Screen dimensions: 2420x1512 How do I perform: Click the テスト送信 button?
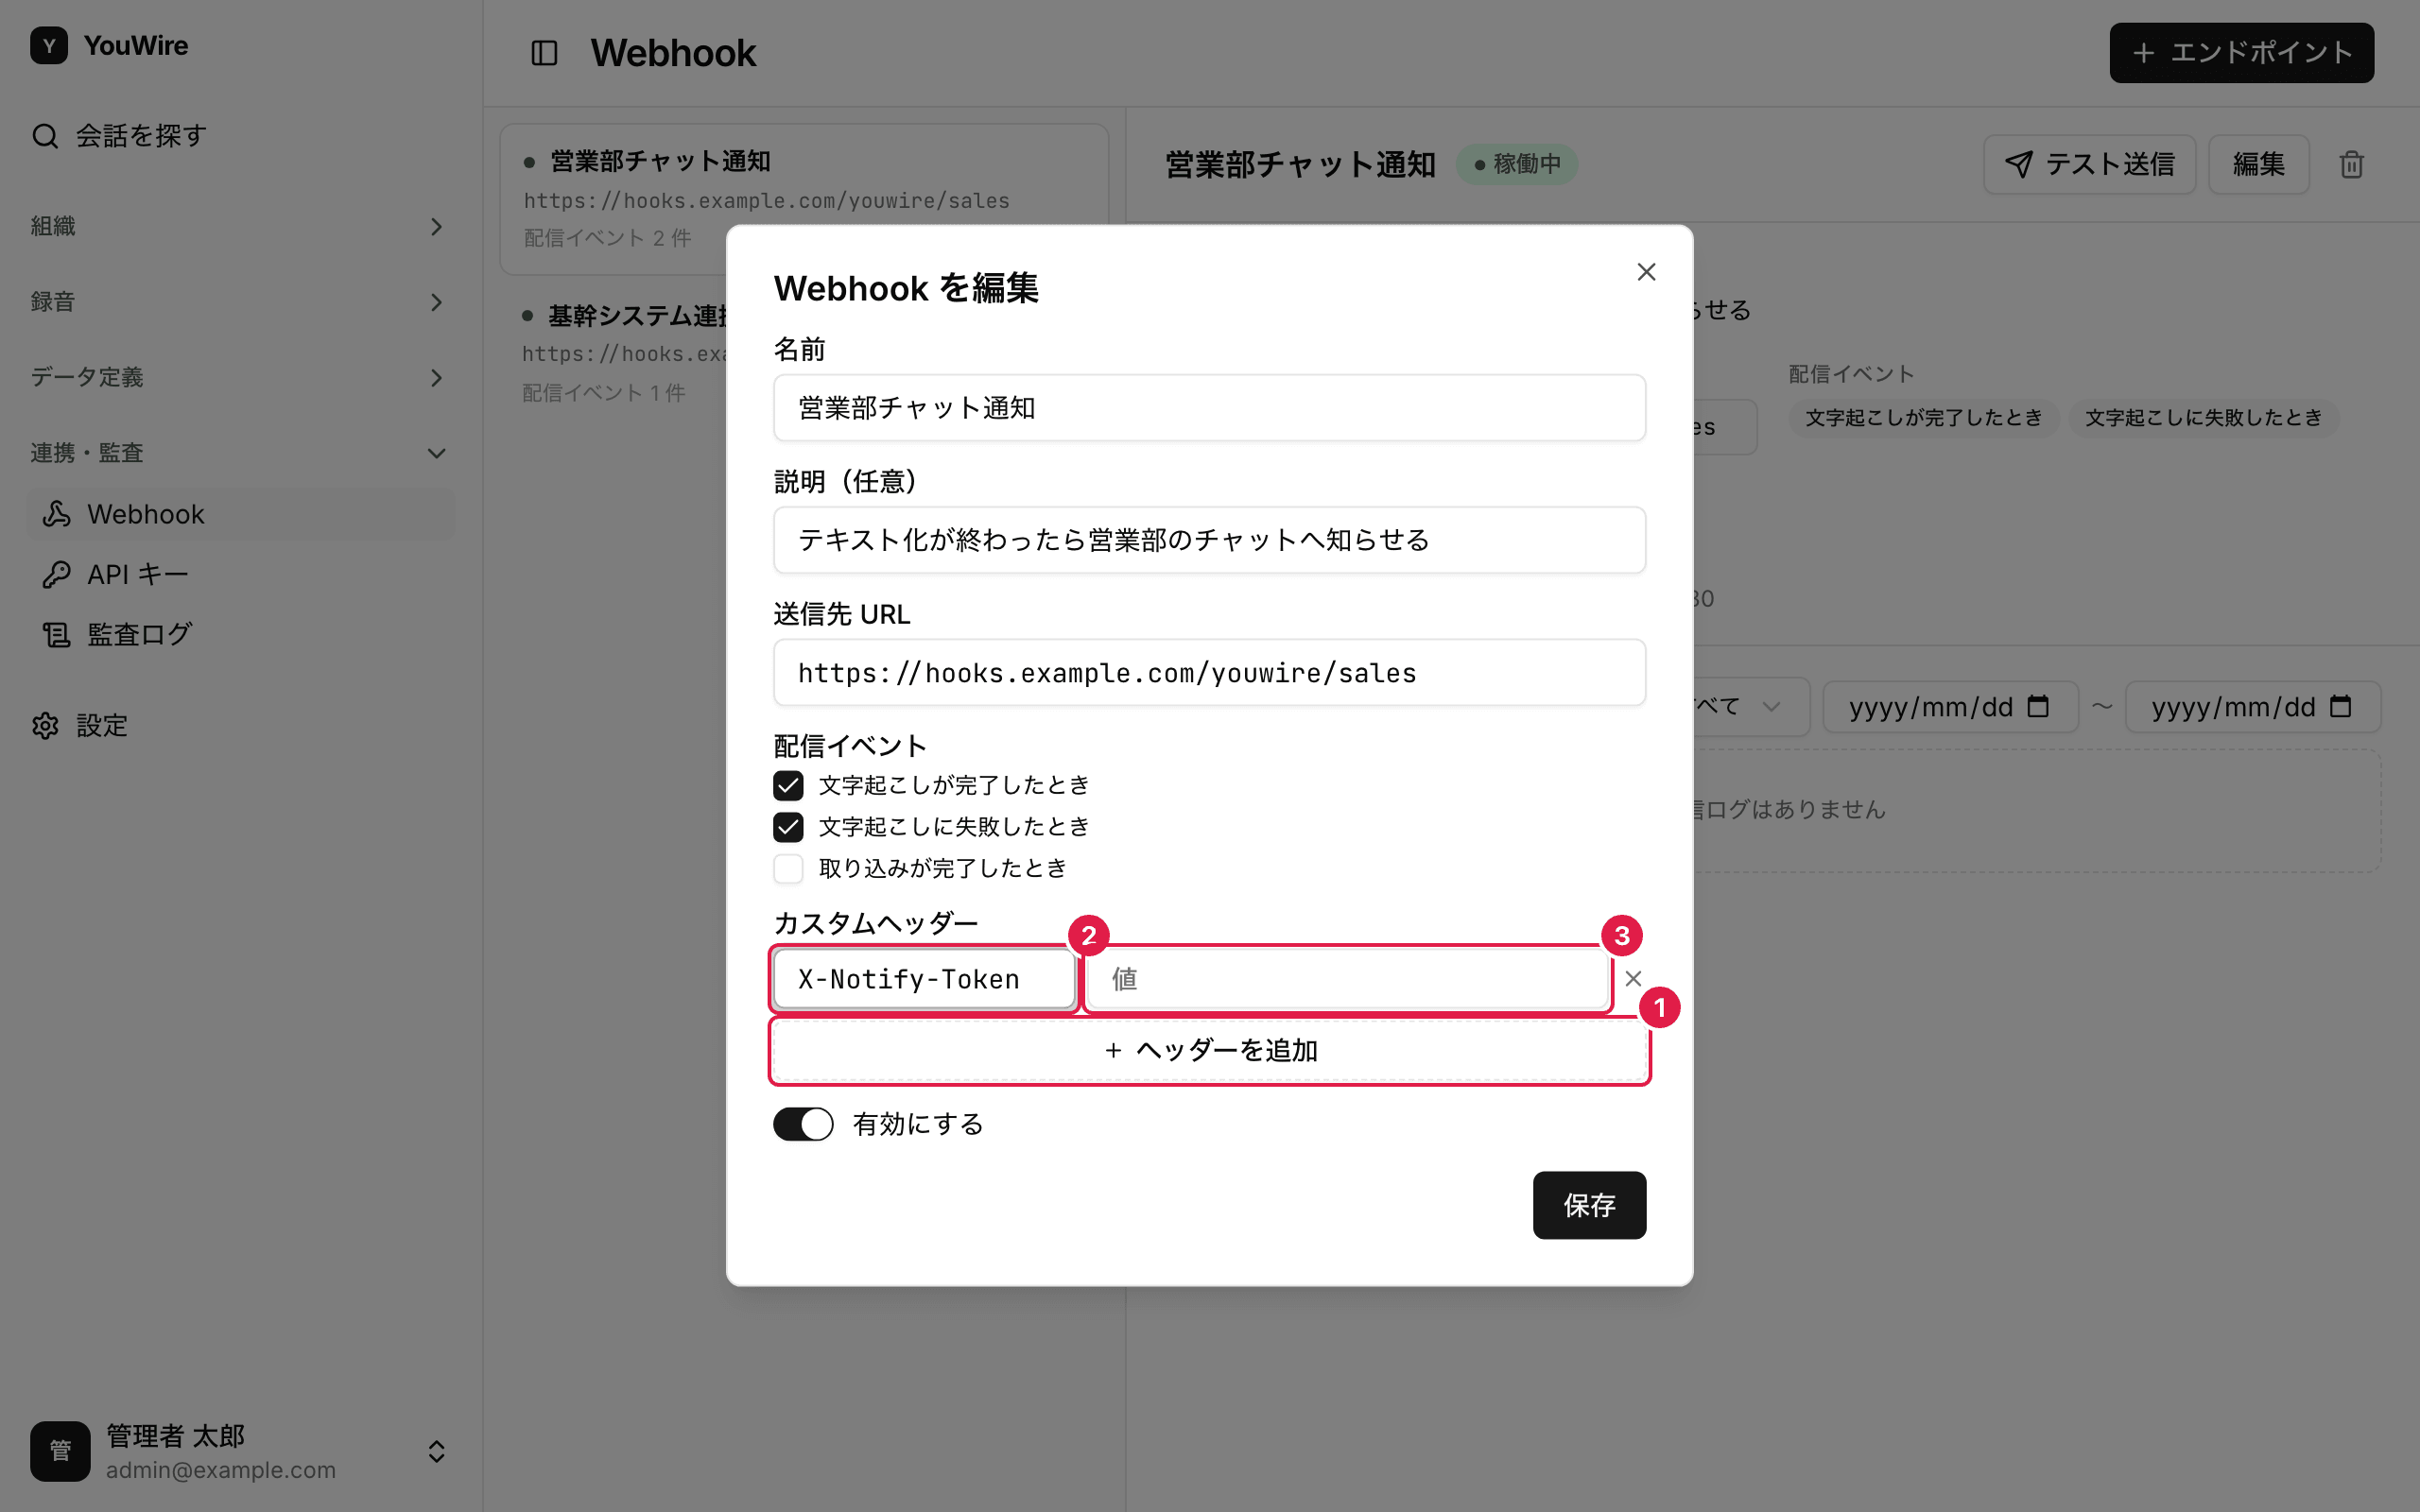point(2089,164)
